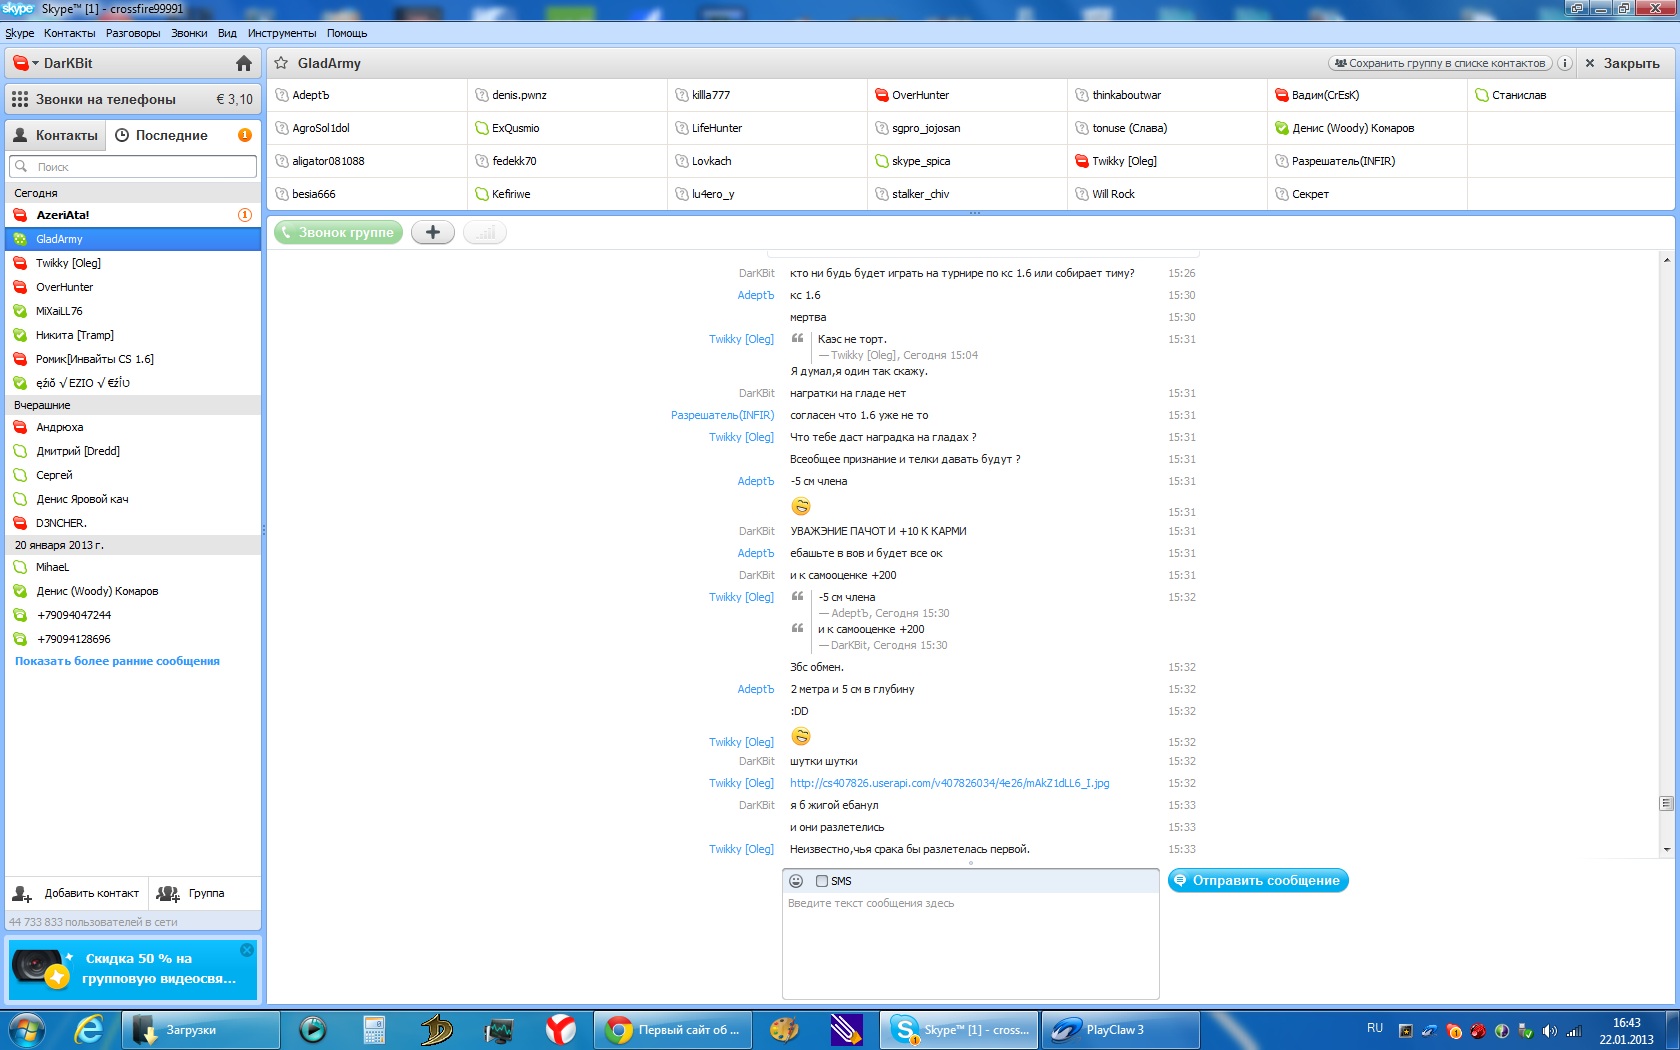Switch to the Последние tab
This screenshot has width=1680, height=1050.
[171, 135]
